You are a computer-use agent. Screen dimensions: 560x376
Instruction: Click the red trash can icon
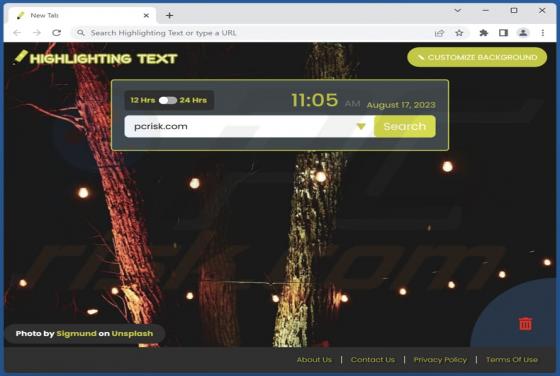point(525,324)
